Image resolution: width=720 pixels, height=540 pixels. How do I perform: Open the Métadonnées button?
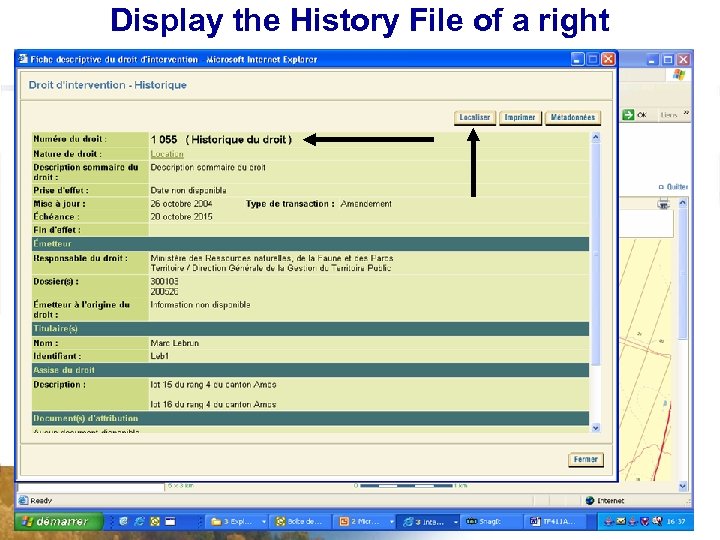pyautogui.click(x=573, y=118)
